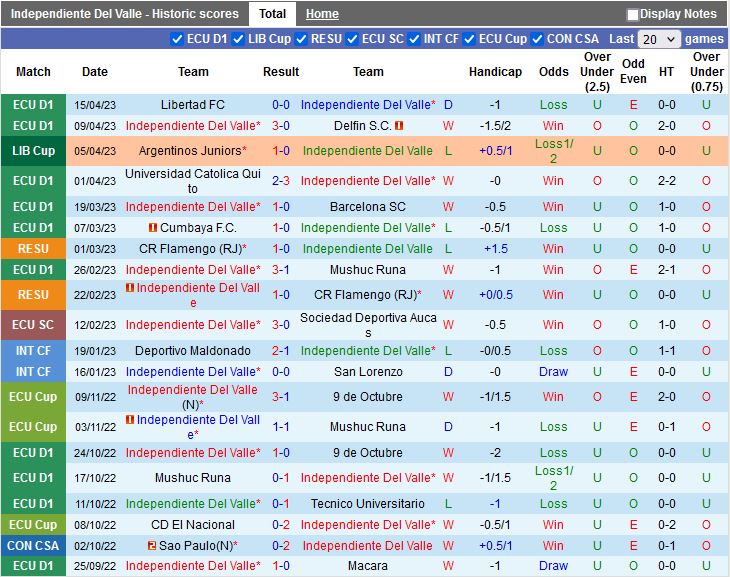
Task: Click the Odds column header
Action: 554,72
